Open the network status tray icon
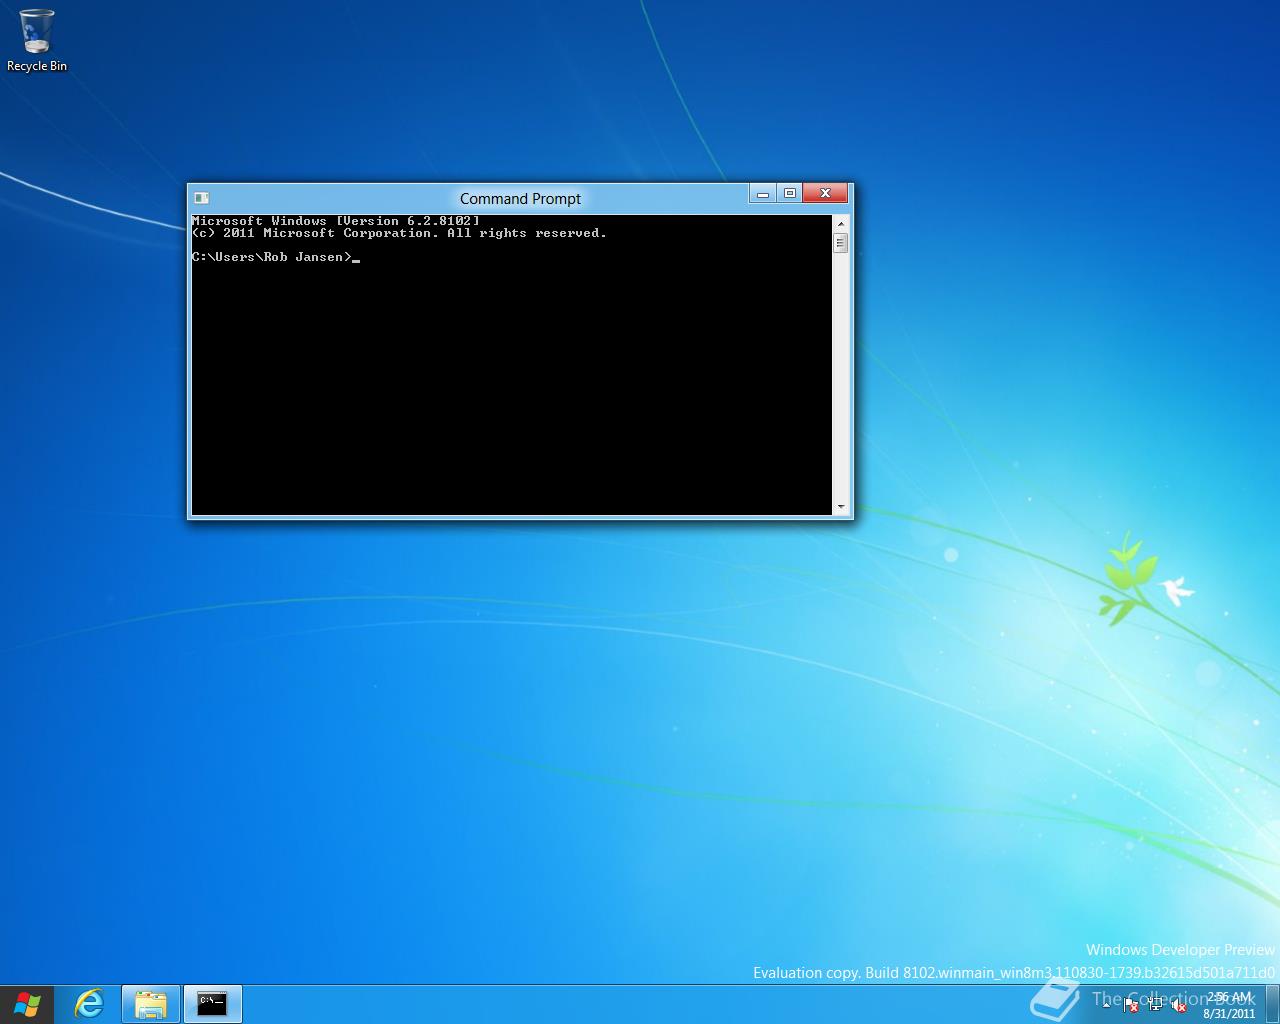This screenshot has width=1280, height=1024. click(x=1155, y=1004)
